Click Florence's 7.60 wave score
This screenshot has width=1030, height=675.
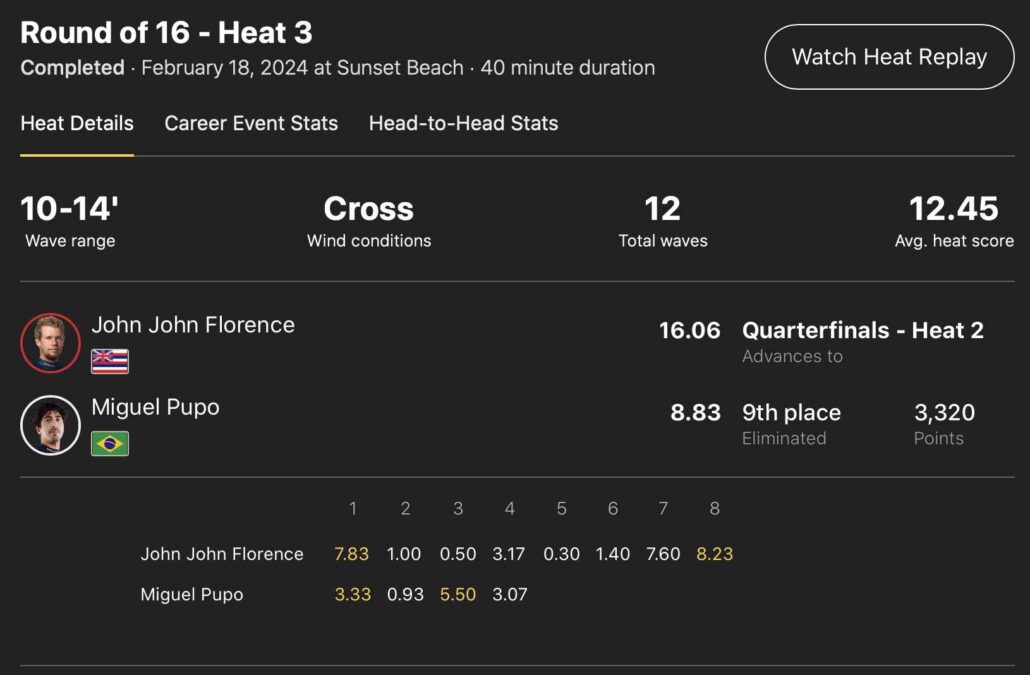[x=663, y=554]
